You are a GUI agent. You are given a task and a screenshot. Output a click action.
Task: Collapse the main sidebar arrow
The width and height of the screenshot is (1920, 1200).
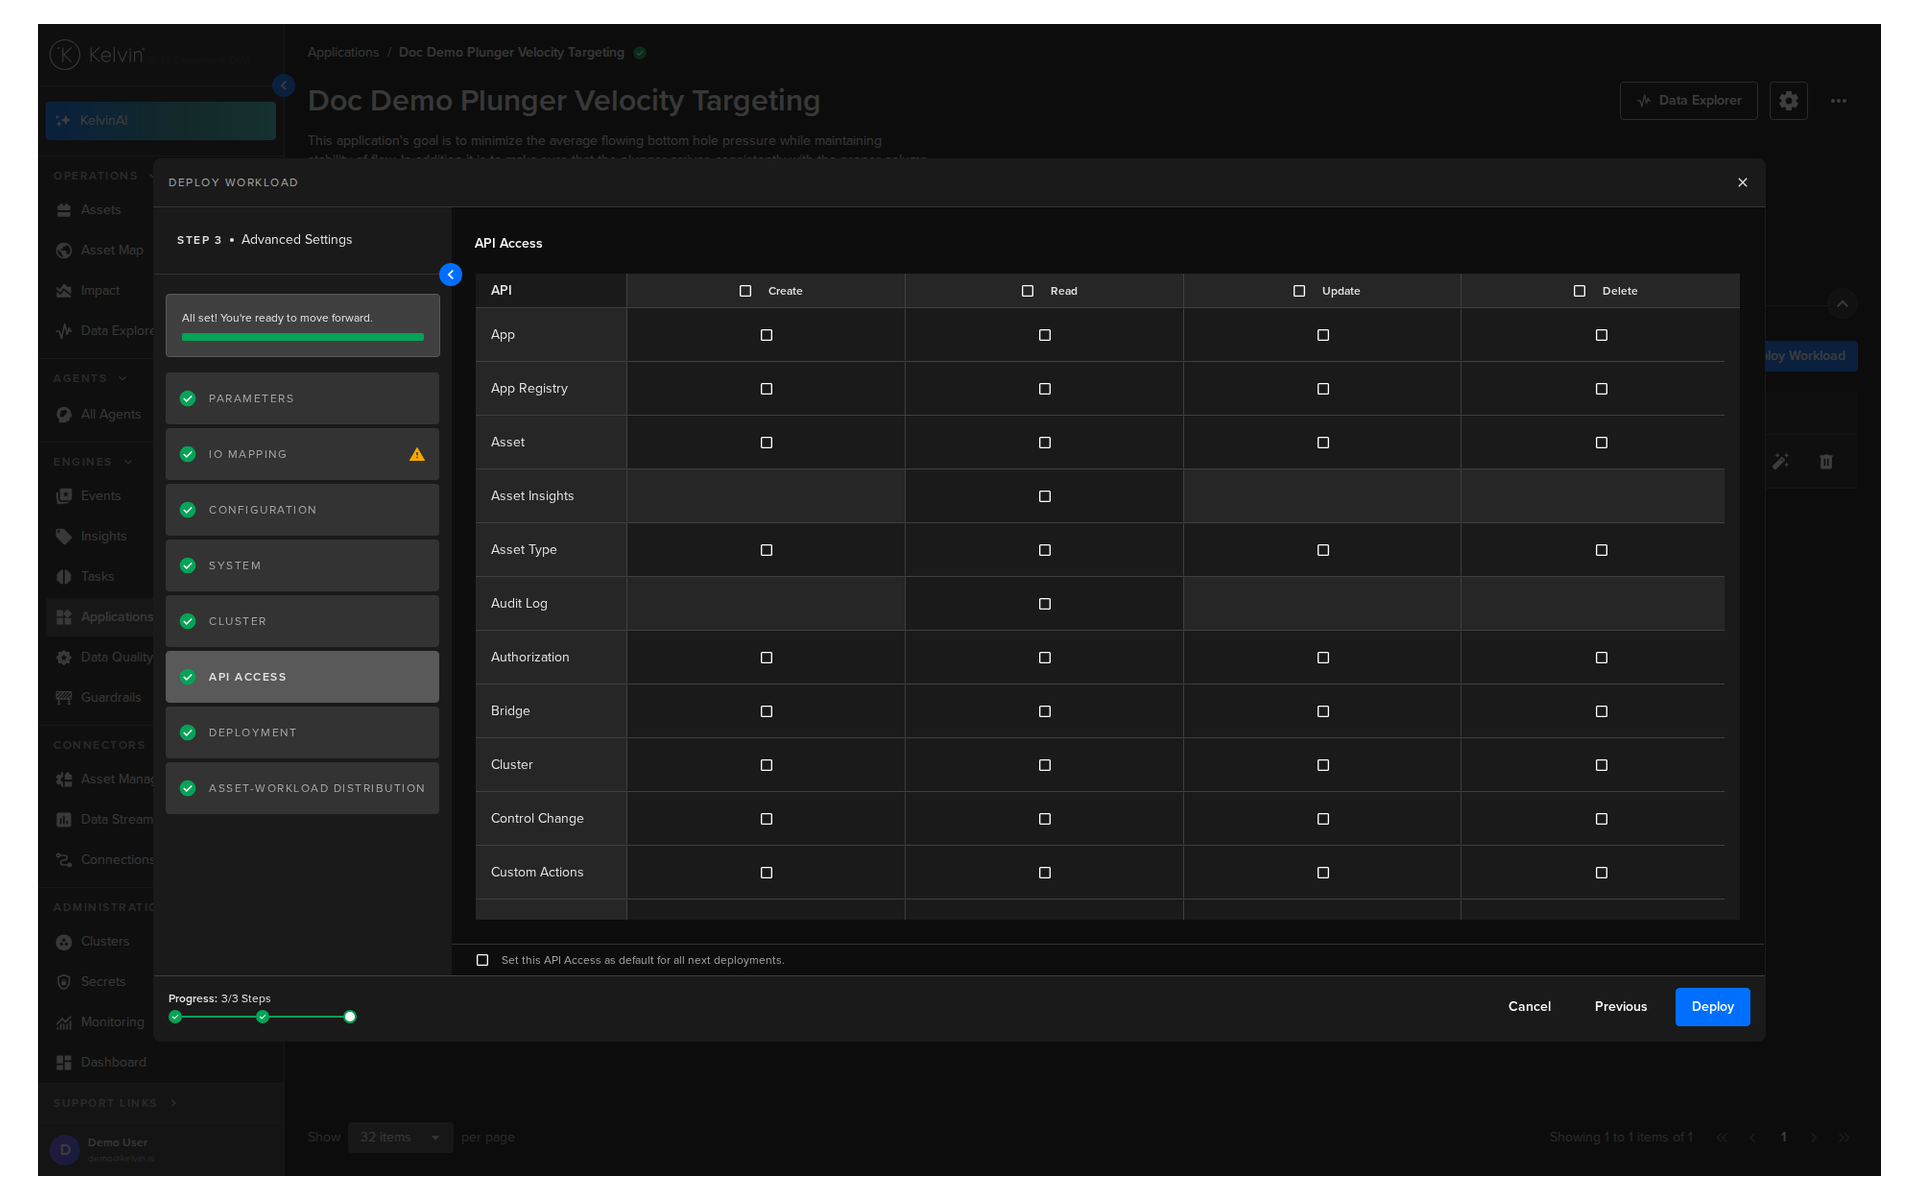tap(284, 86)
